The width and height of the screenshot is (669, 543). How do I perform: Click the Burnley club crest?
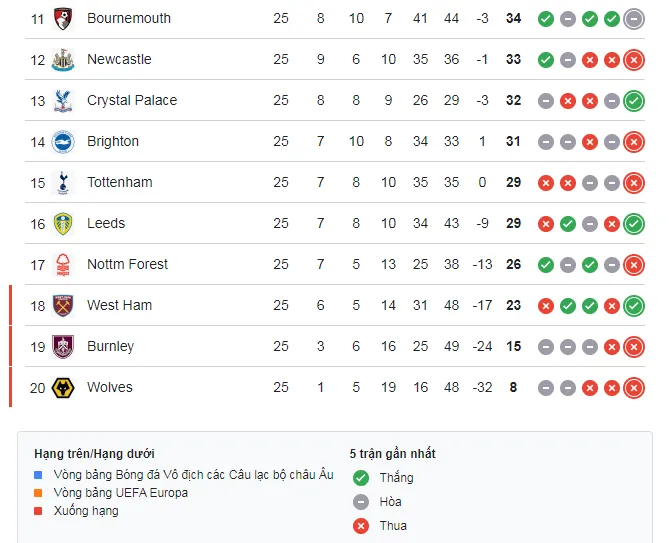coord(64,346)
